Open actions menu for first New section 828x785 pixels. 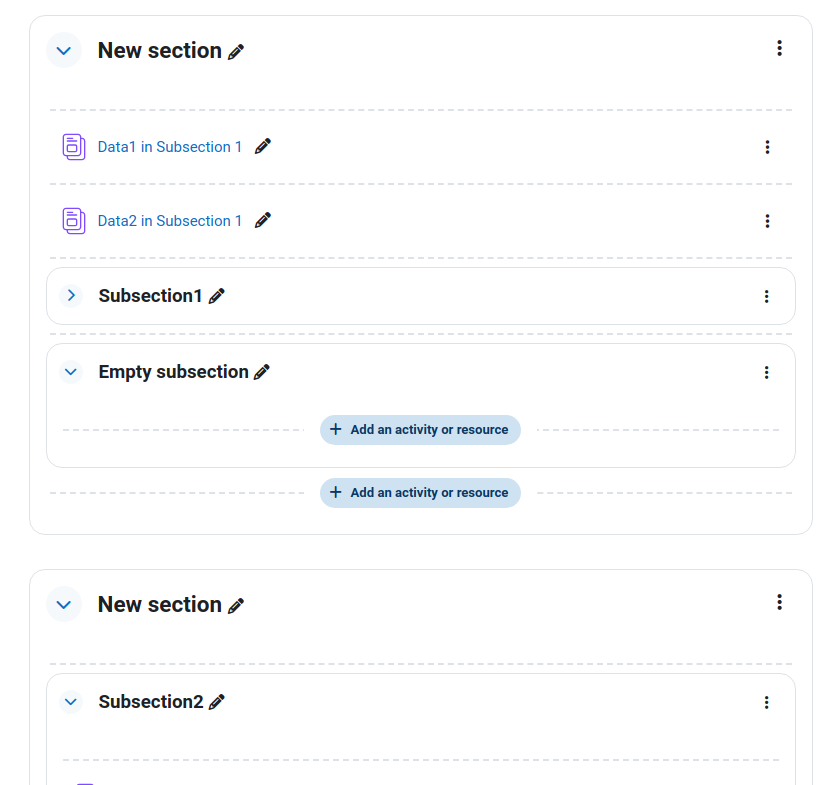tap(779, 48)
